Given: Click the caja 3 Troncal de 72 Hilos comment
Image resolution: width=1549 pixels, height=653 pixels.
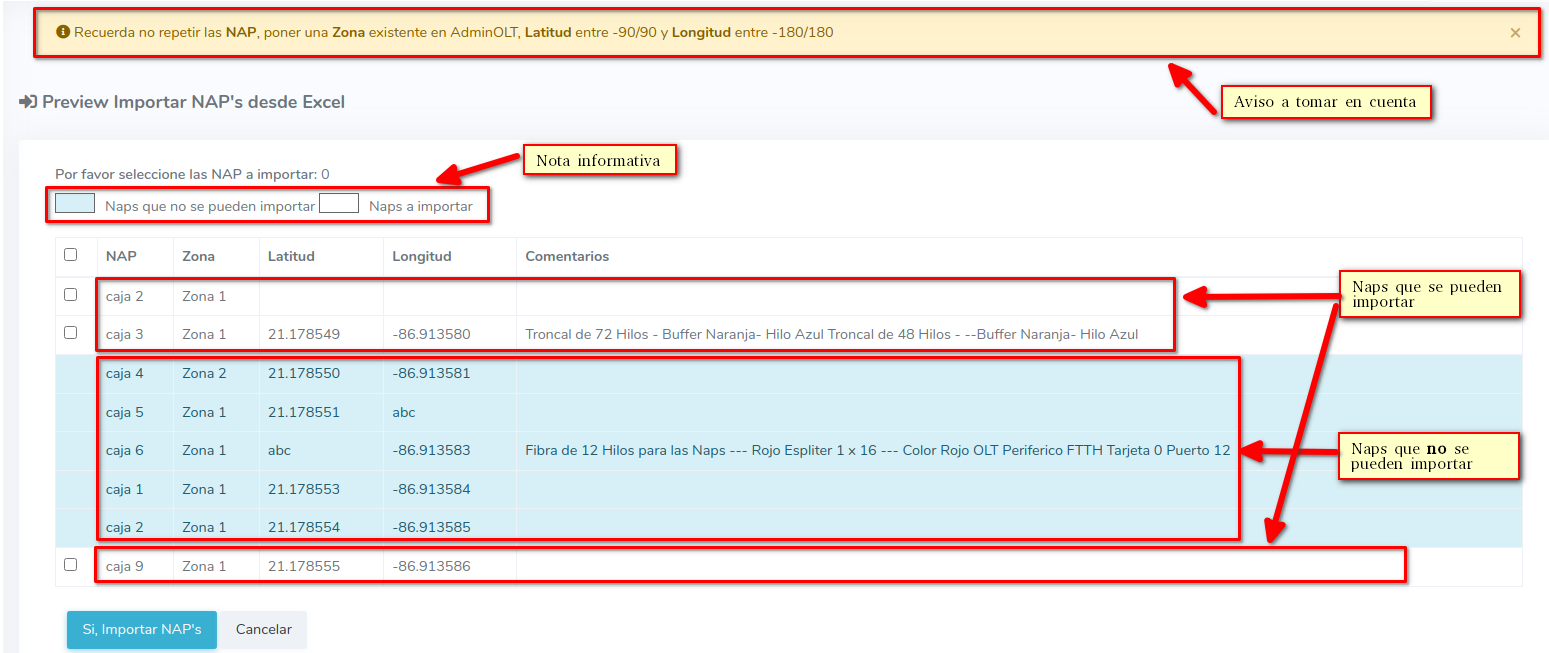Looking at the screenshot, I should 831,335.
